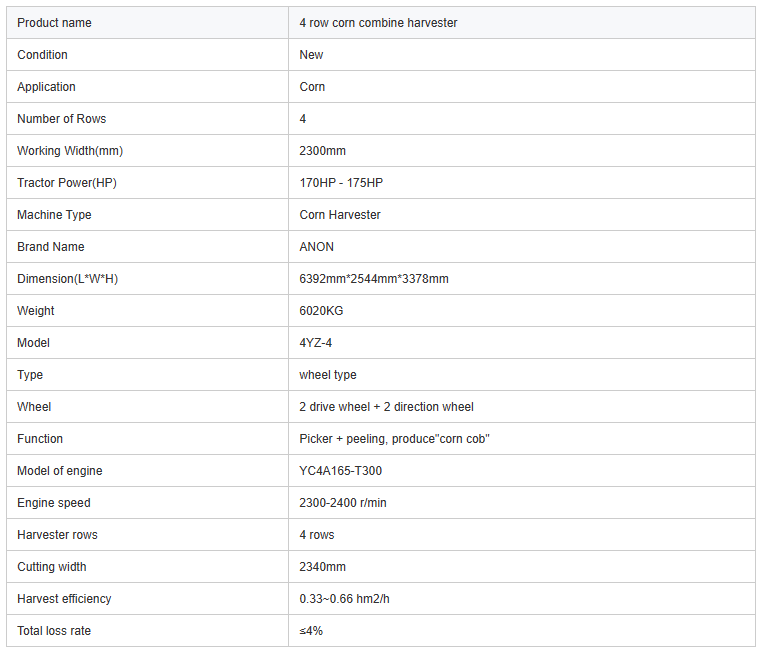Click the Working Width value 2300mm
This screenshot has height=653, width=760.
322,151
